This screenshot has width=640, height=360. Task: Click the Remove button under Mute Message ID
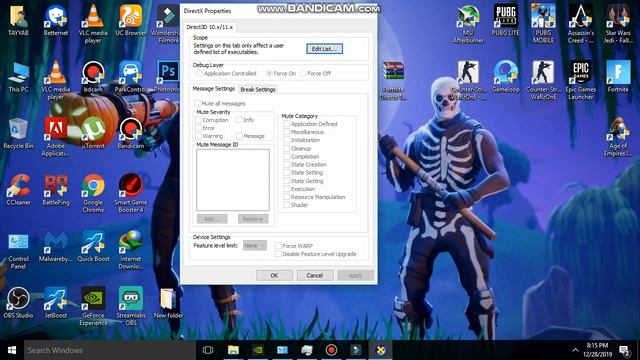pos(253,219)
